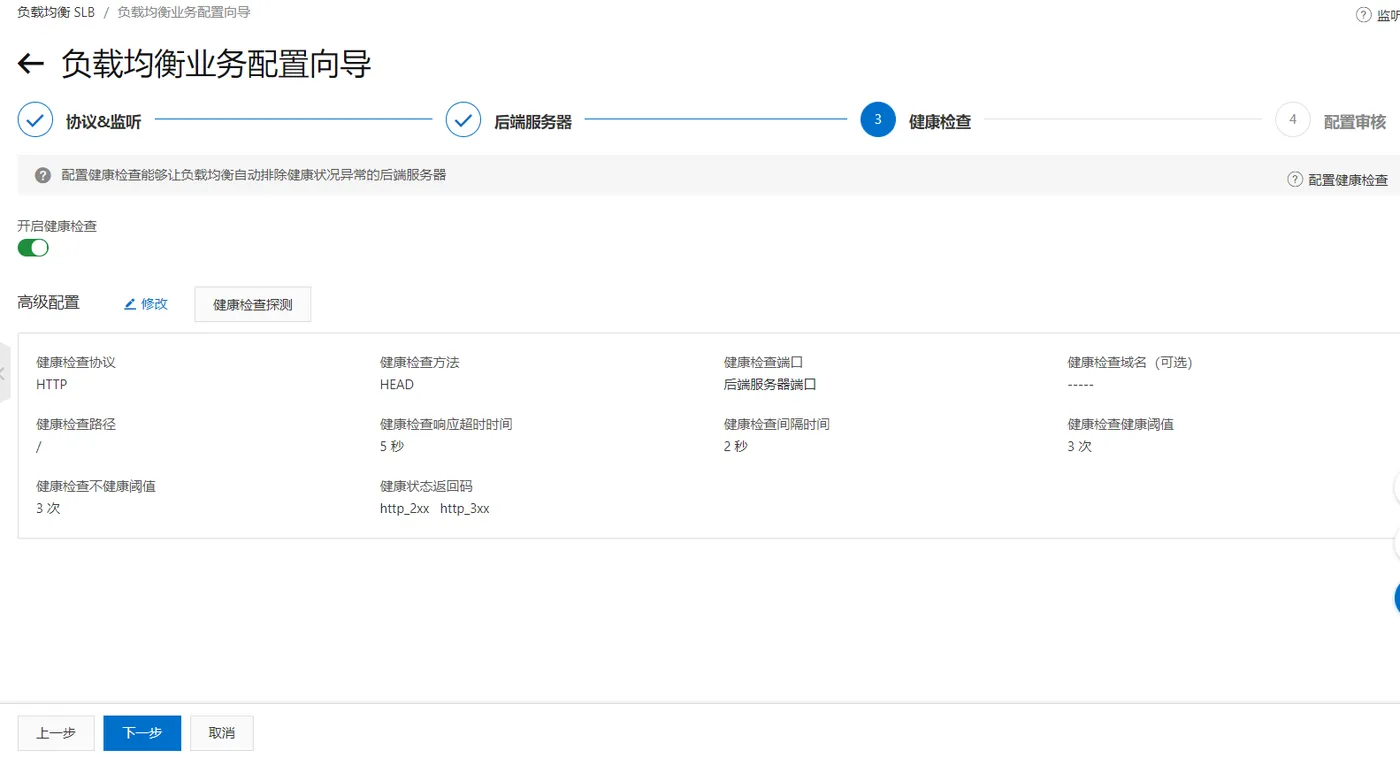The image size is (1400, 758).
Task: Click the 负载均衡业务配置向导 breadcrumb text
Action: [184, 13]
